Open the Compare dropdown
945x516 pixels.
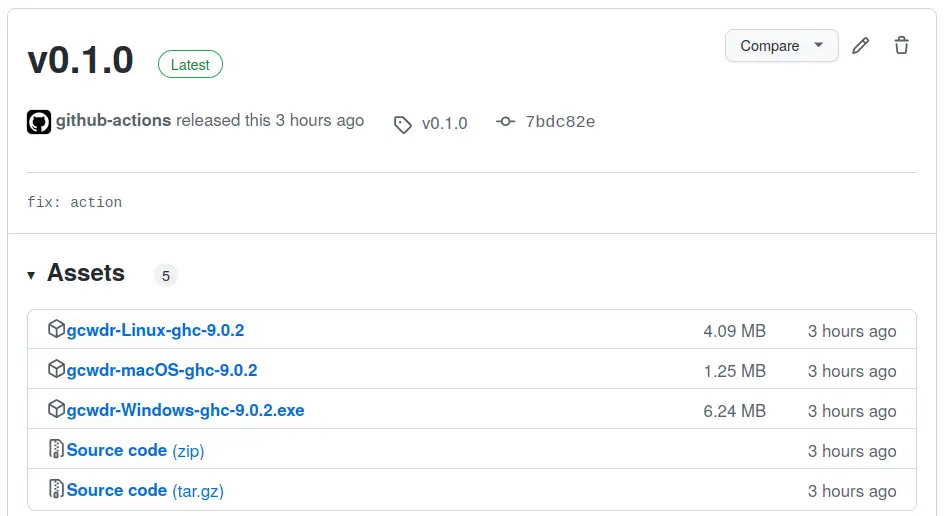pos(781,46)
